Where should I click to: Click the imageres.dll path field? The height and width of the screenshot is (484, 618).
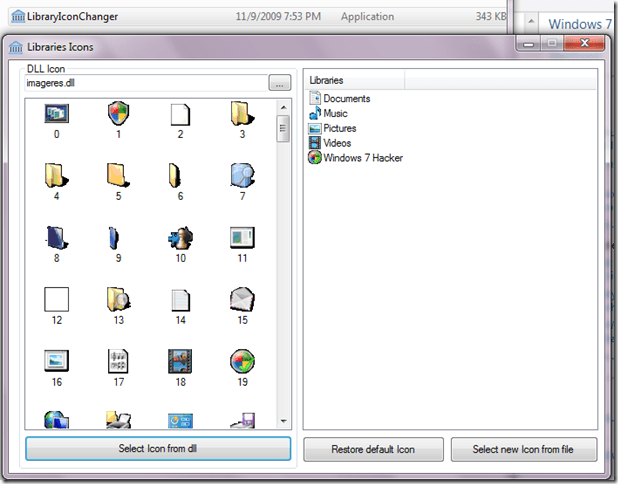pyautogui.click(x=146, y=83)
